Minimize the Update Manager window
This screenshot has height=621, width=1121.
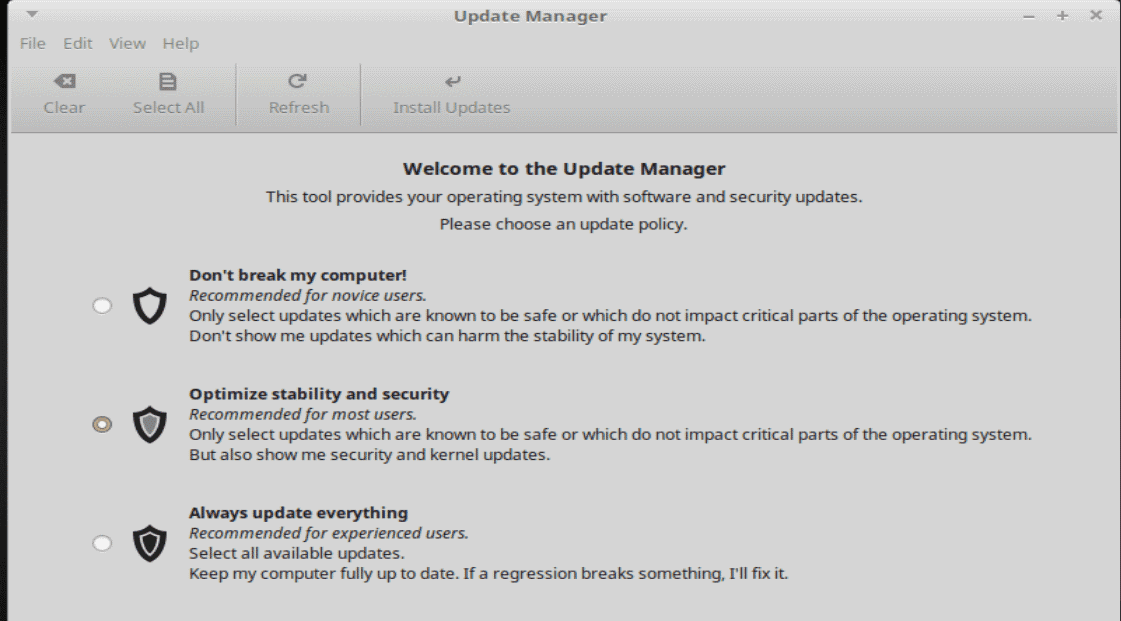click(x=1029, y=16)
